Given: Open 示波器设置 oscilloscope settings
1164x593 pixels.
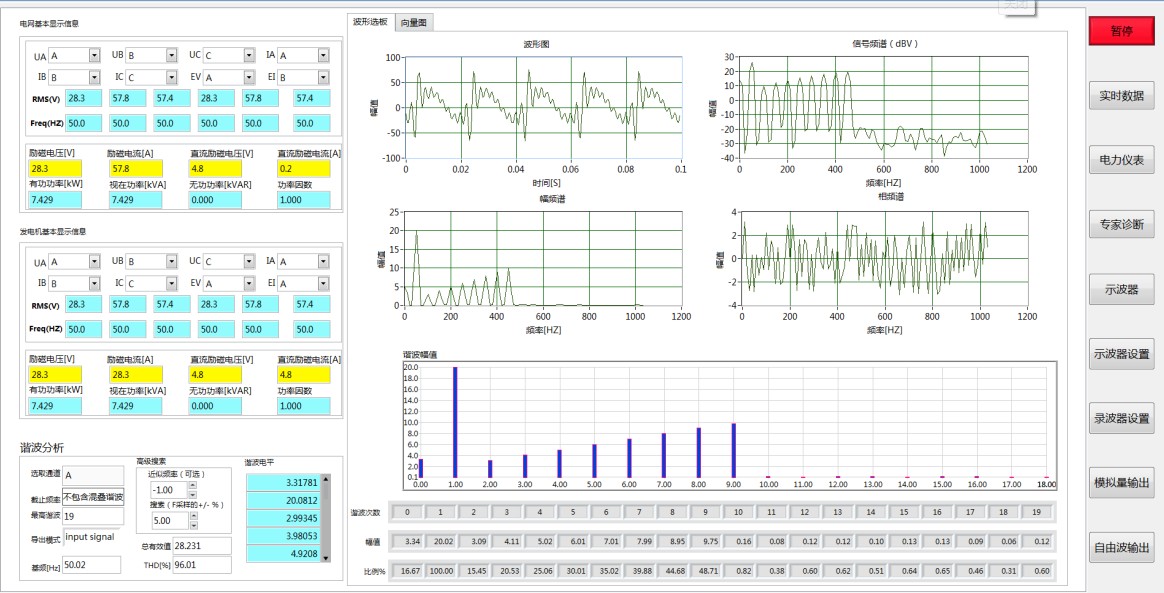Looking at the screenshot, I should pos(1121,354).
